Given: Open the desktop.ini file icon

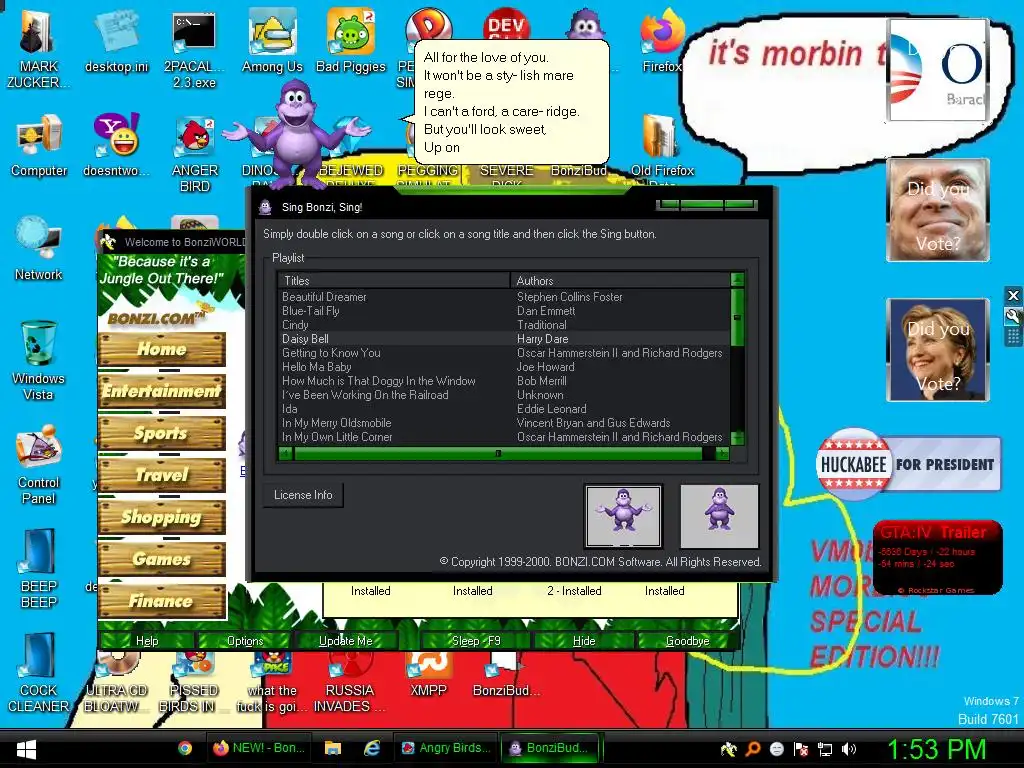Looking at the screenshot, I should click(x=116, y=42).
